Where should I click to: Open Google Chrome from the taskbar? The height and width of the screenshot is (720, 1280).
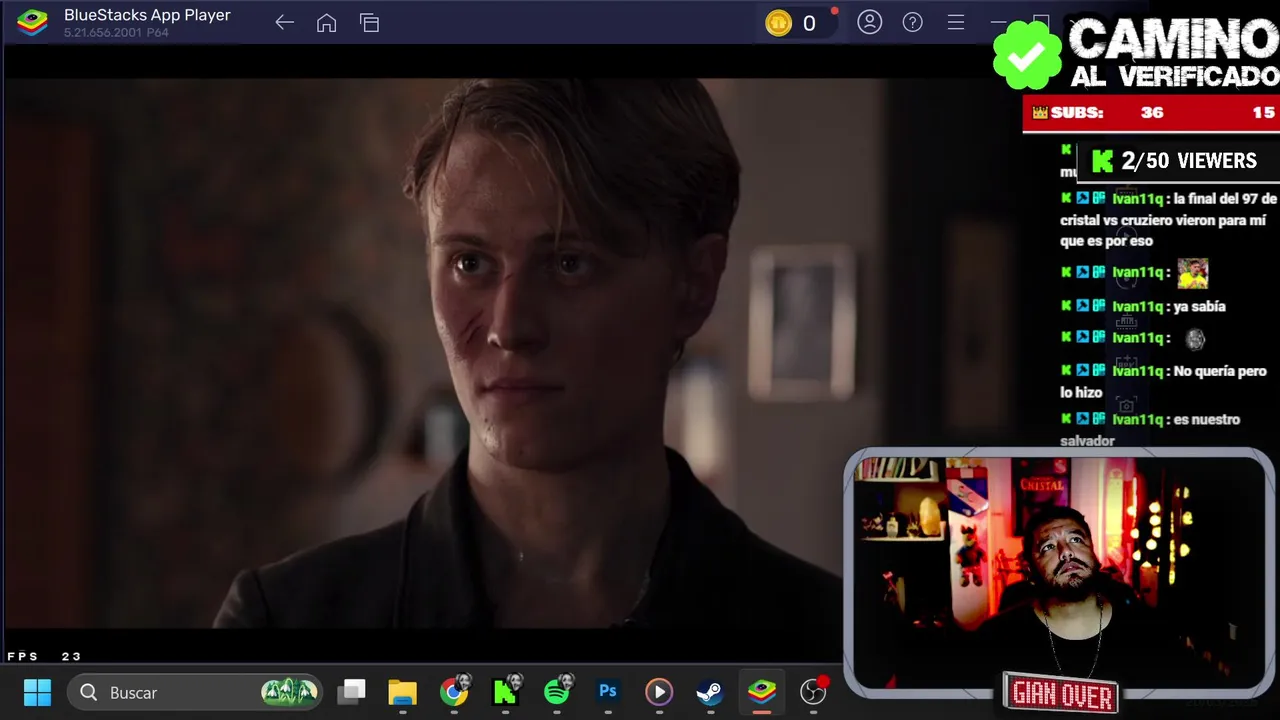(x=454, y=692)
